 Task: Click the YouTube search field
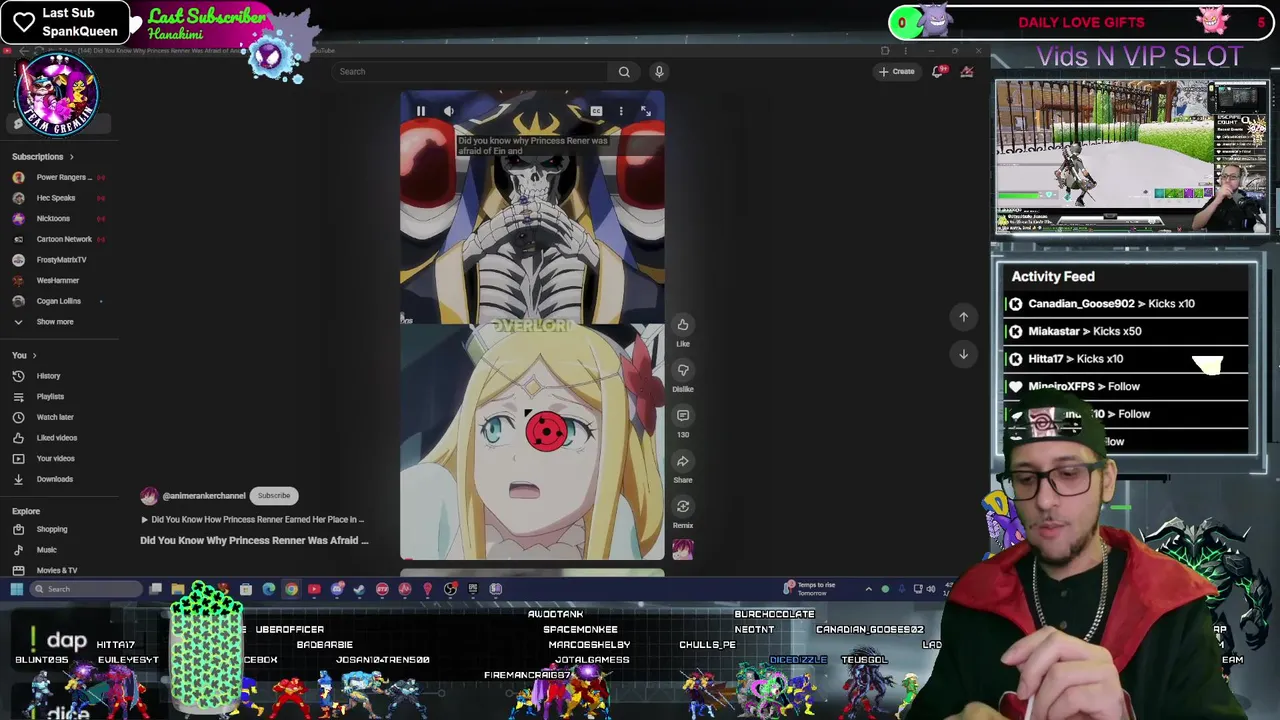(x=470, y=71)
